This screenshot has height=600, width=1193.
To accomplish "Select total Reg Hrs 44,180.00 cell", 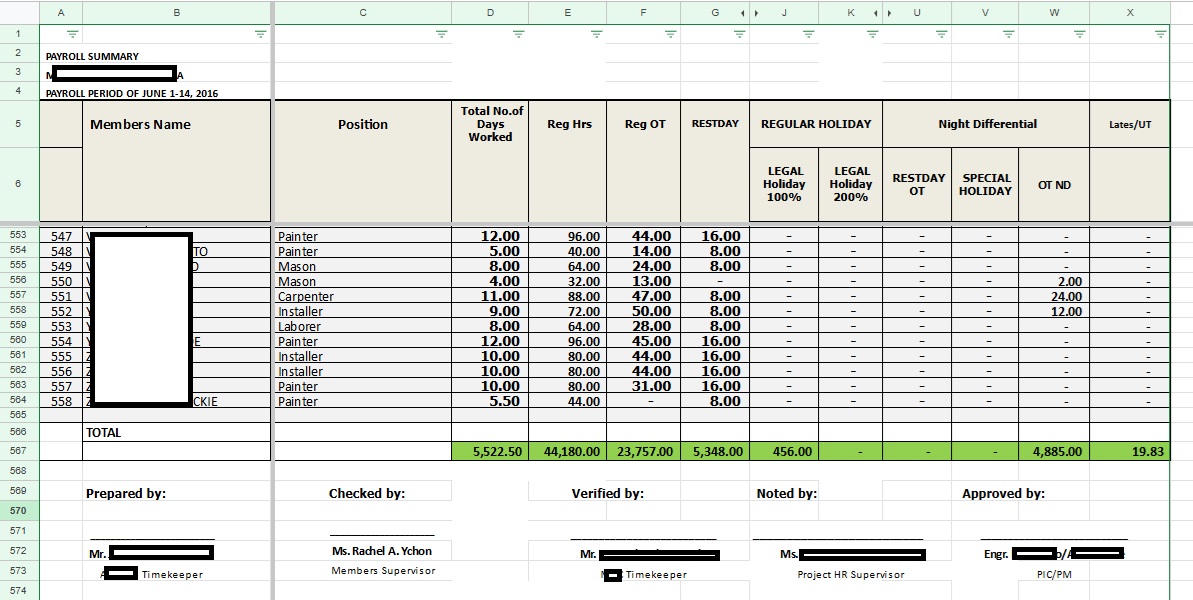I will point(568,451).
